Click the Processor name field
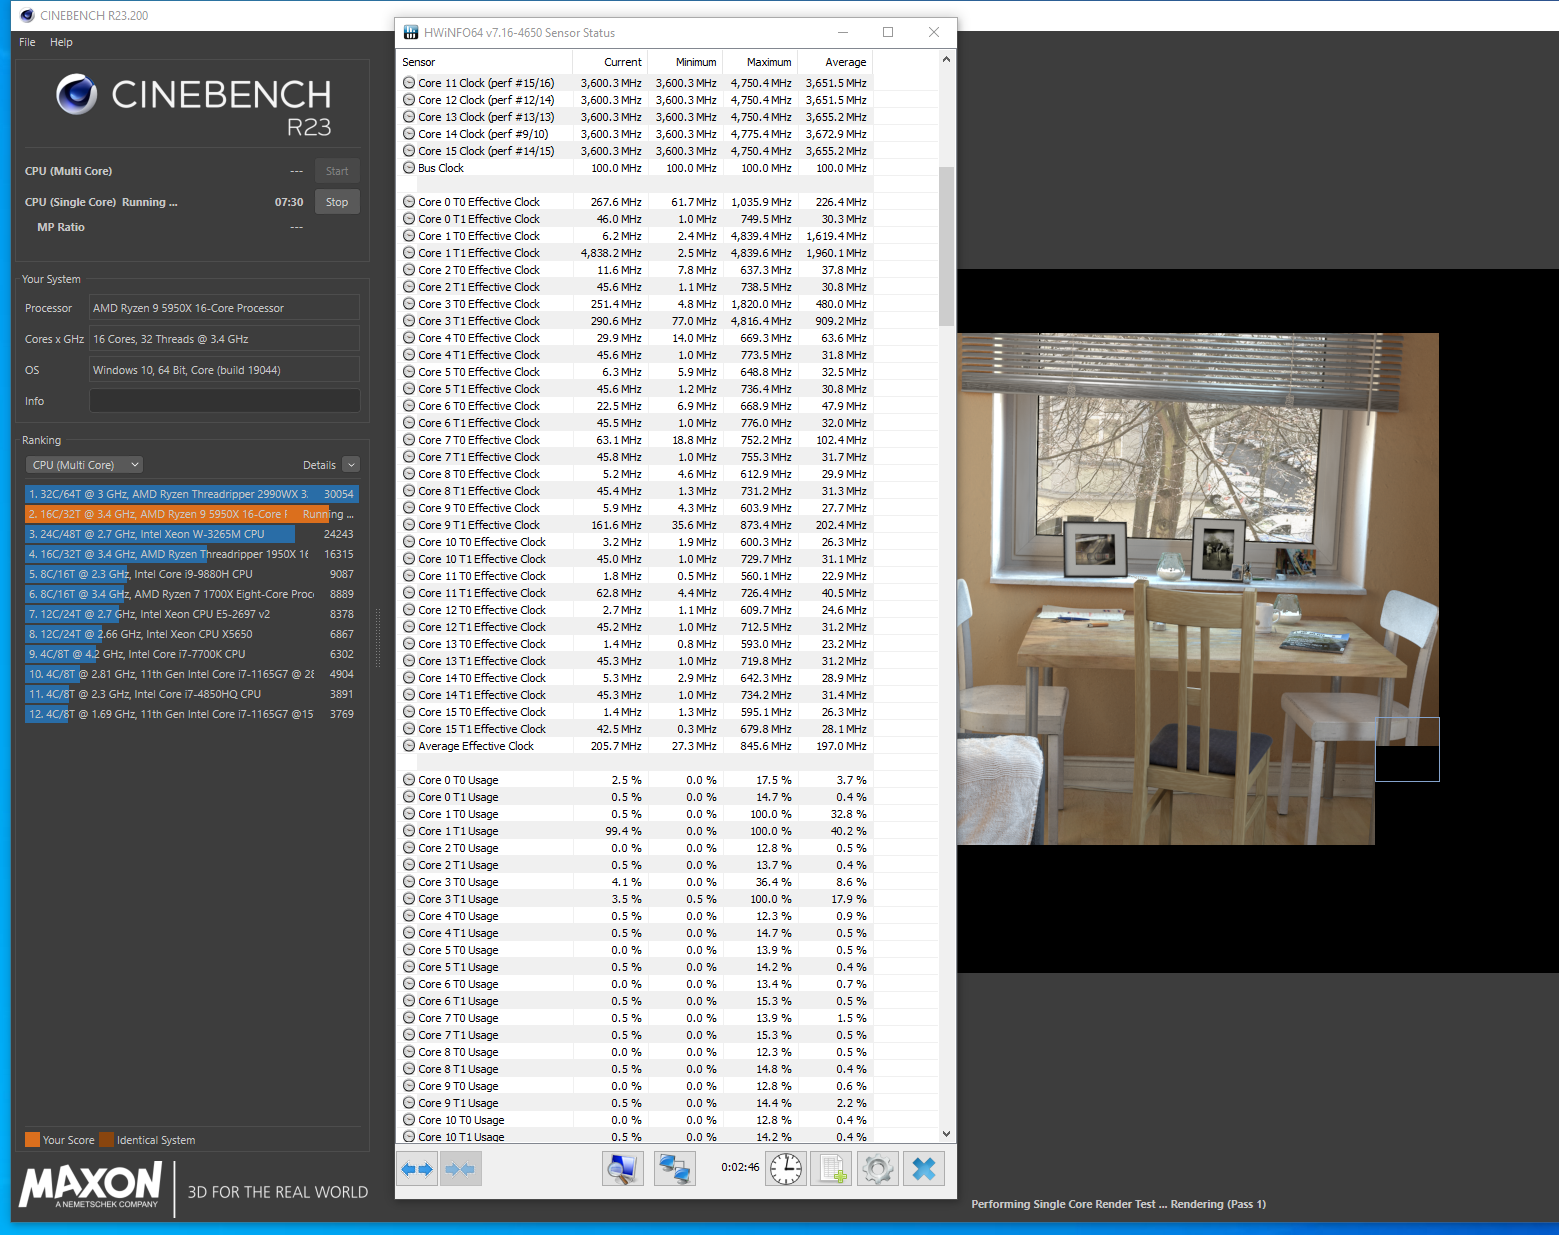The width and height of the screenshot is (1559, 1235). point(225,308)
